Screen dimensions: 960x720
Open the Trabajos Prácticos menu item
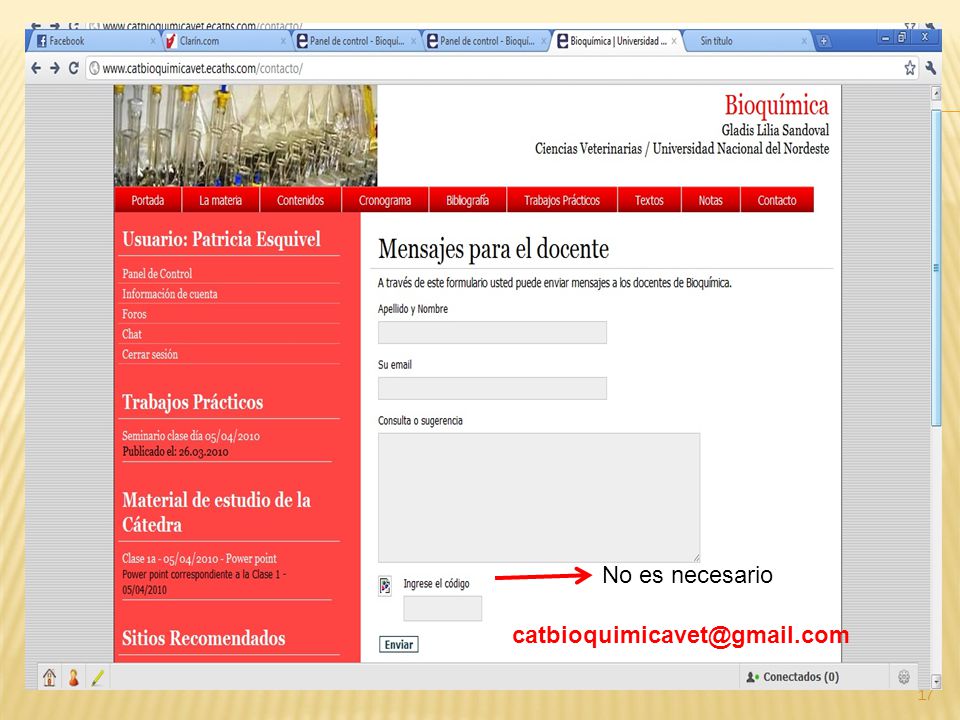(x=562, y=200)
